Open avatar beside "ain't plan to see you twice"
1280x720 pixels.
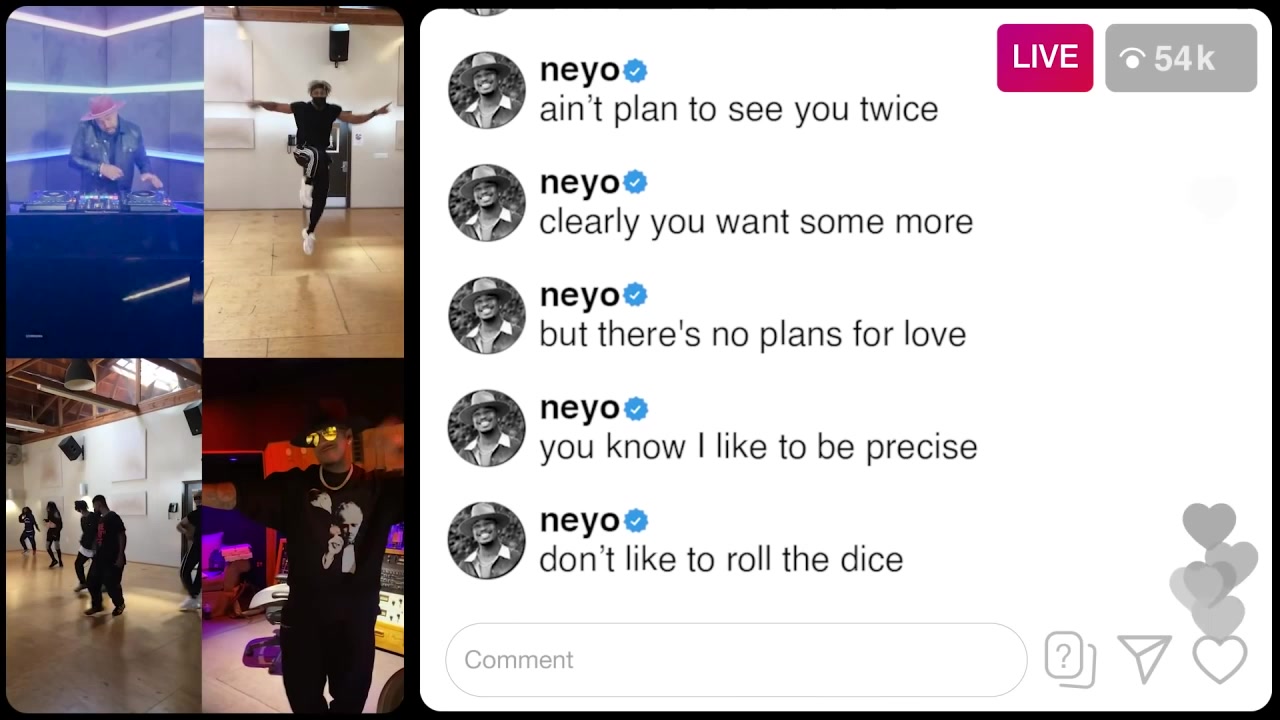point(487,90)
